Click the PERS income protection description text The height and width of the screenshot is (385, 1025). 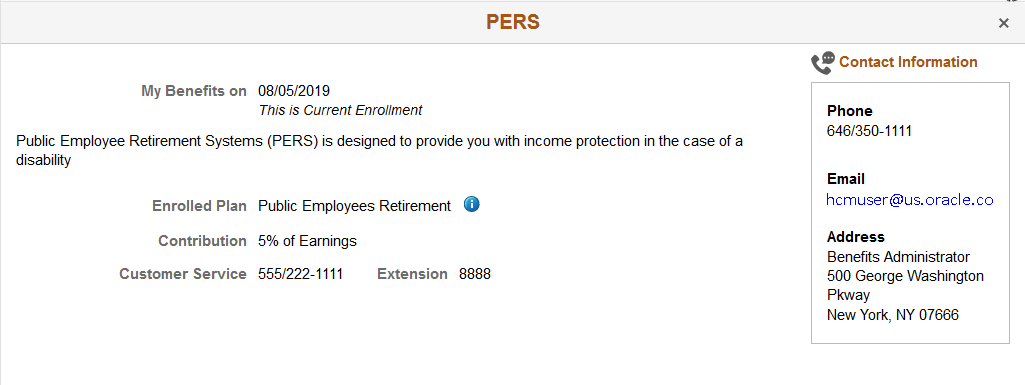point(379,150)
